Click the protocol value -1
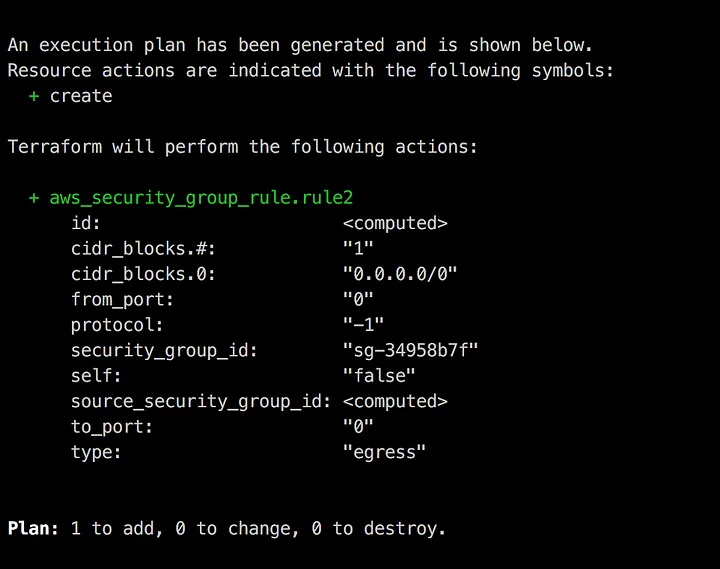 point(363,325)
